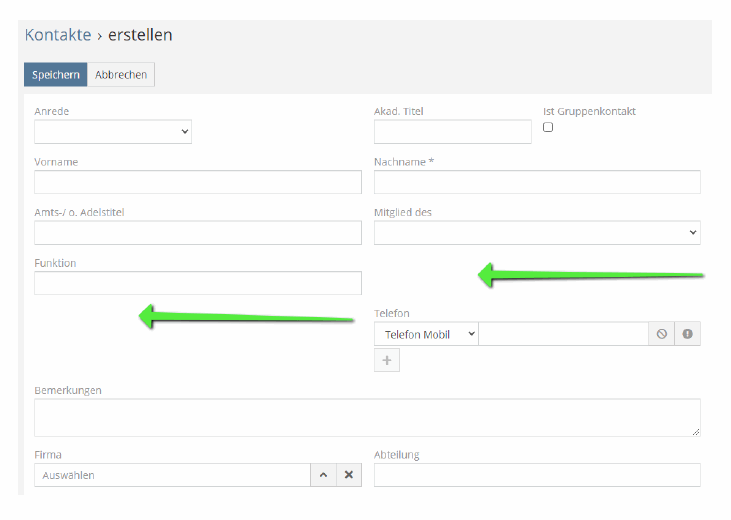Click the Amts-/ o. Adelstitel field
This screenshot has height=520, width=731.
click(x=198, y=233)
